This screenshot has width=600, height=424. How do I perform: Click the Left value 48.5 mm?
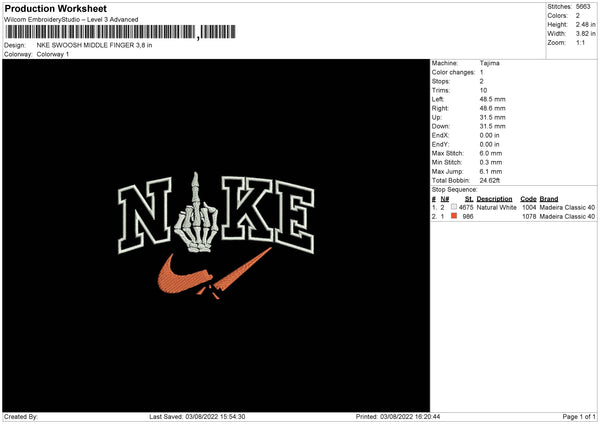492,99
